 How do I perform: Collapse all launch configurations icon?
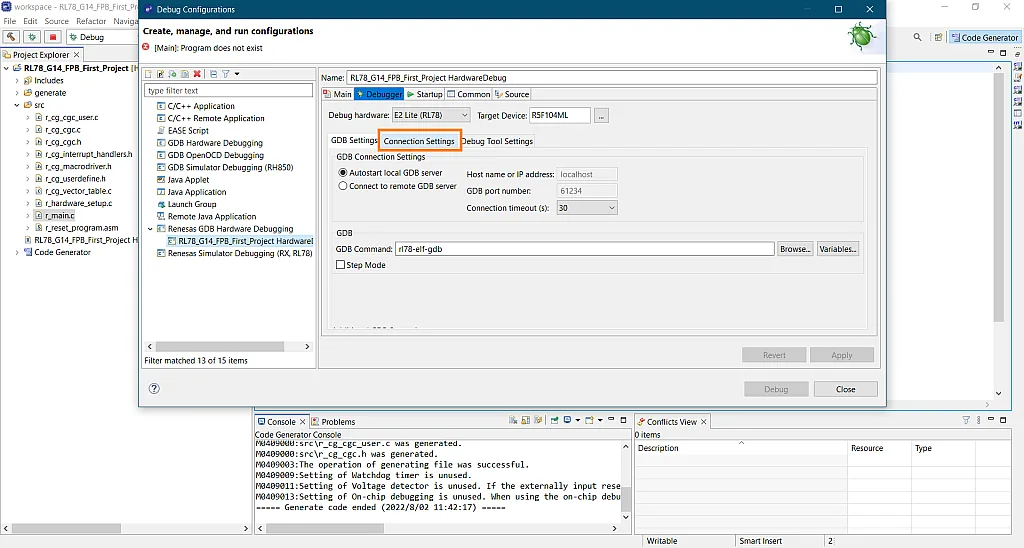(x=214, y=74)
